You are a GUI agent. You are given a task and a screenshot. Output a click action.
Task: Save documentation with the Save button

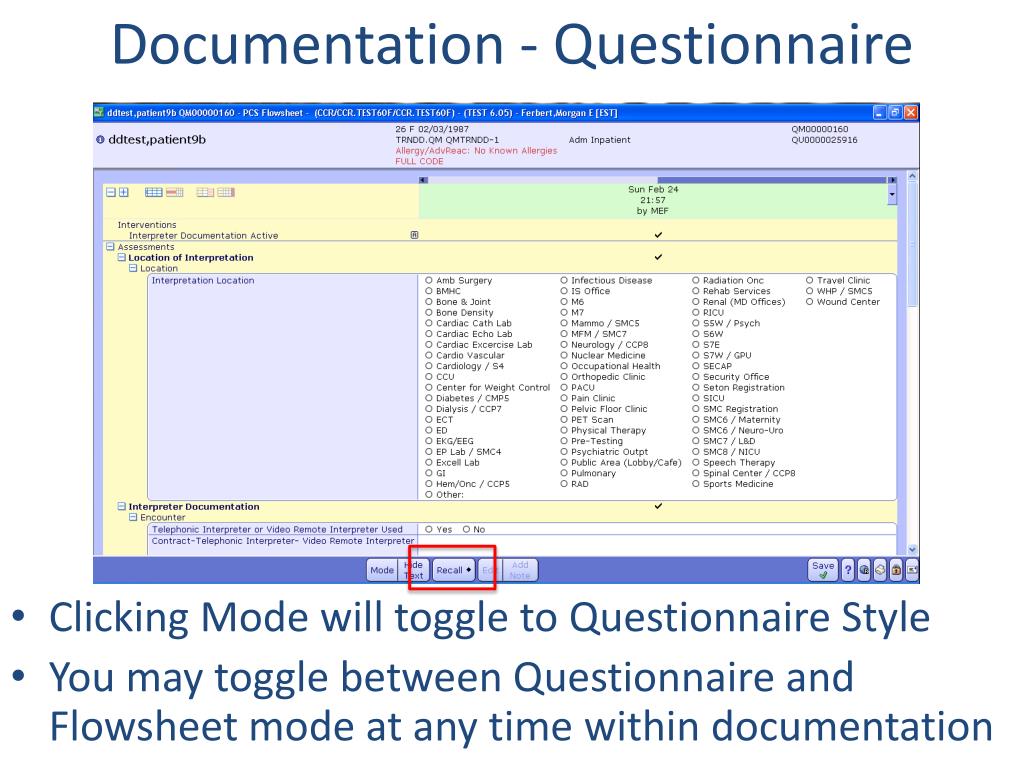[x=823, y=570]
